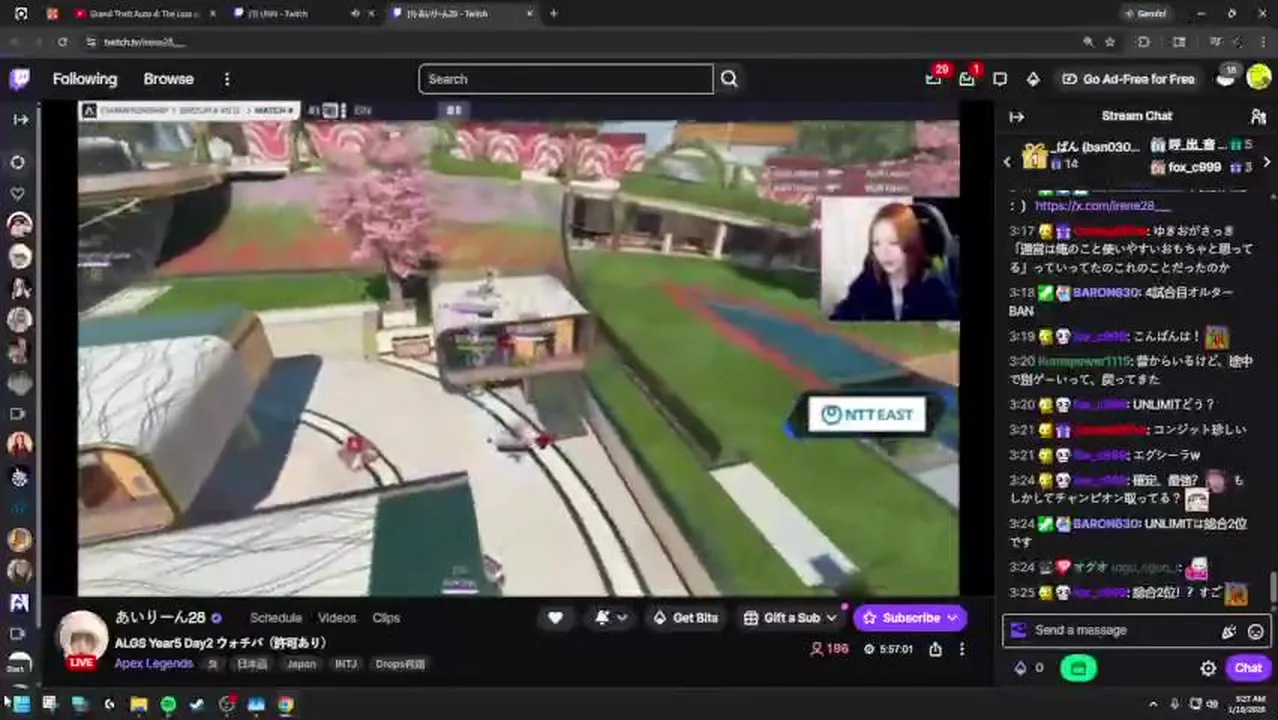The width and height of the screenshot is (1278, 720).
Task: Open chat settings gear
Action: [1208, 668]
